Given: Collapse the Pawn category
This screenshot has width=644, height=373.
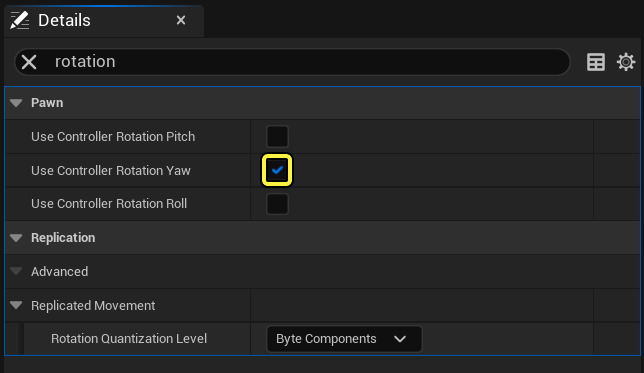Looking at the screenshot, I should pos(16,103).
